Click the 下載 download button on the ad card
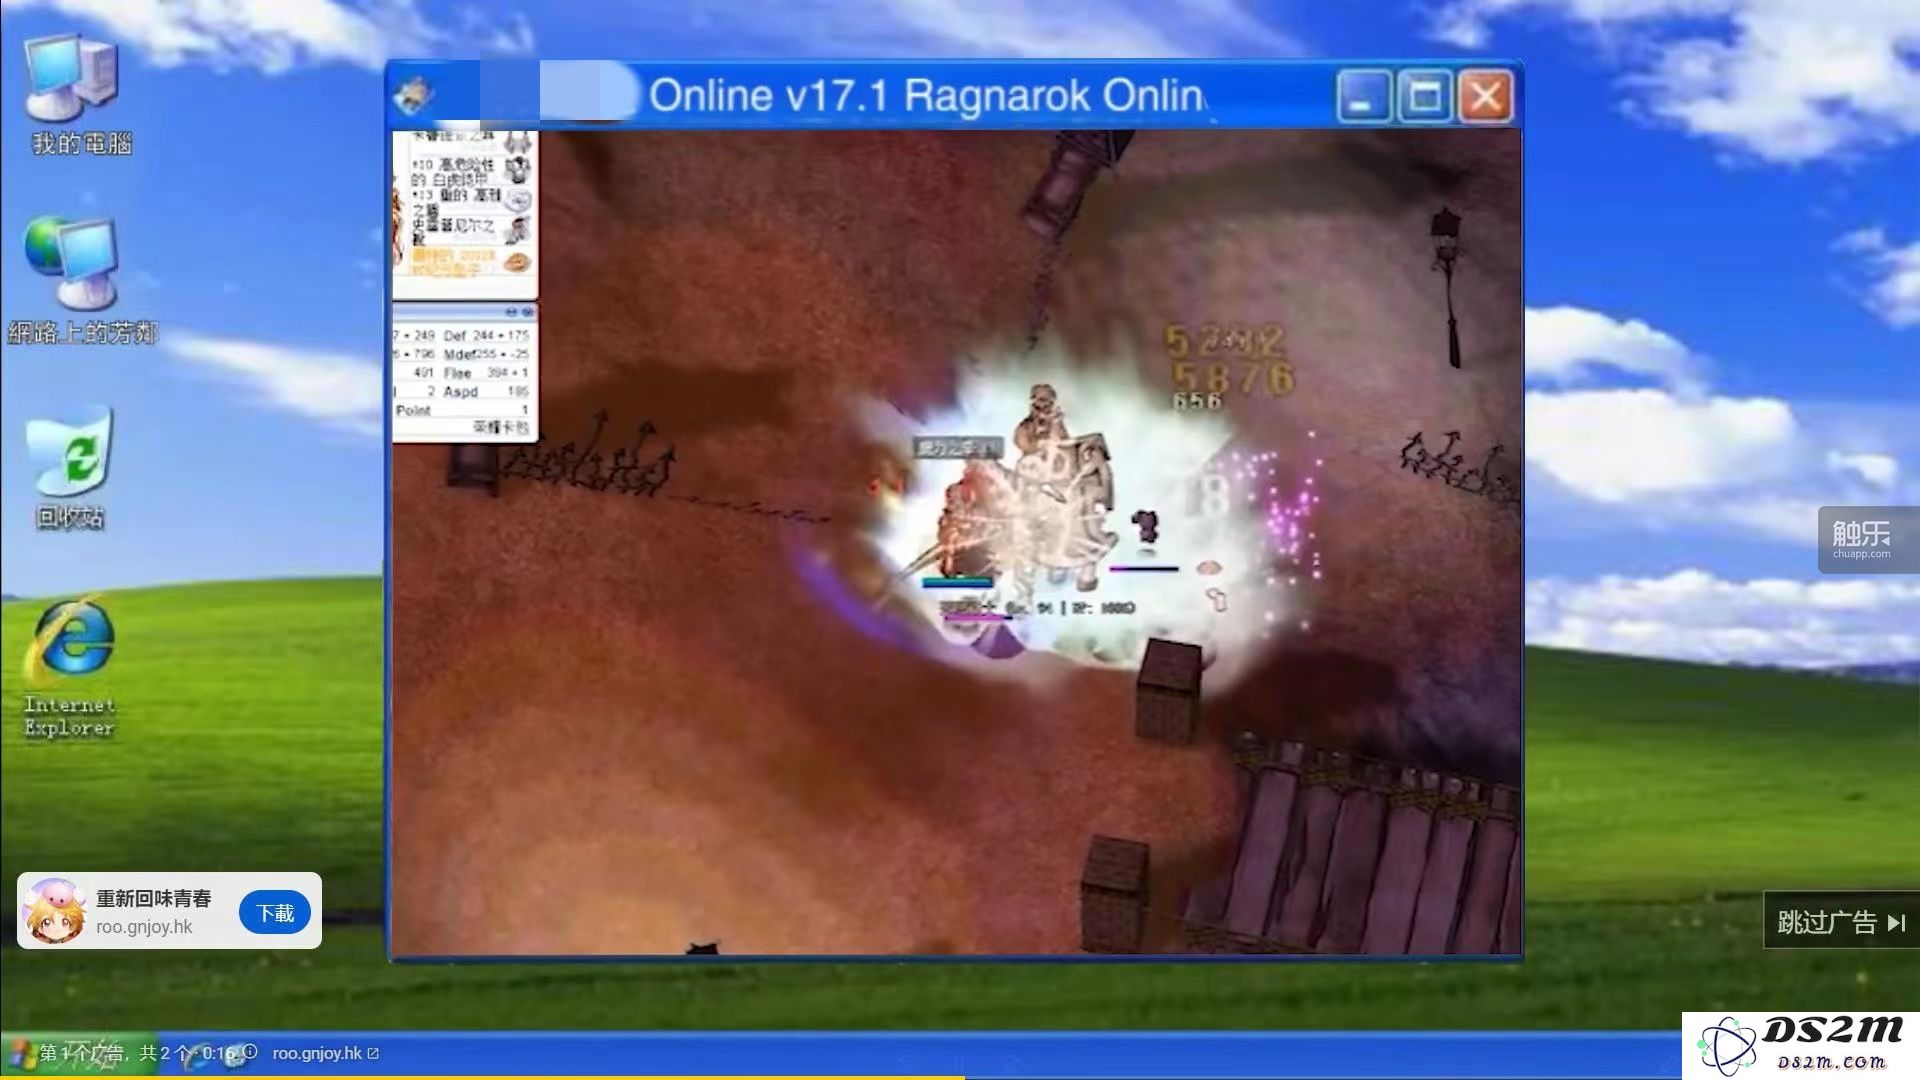 click(x=275, y=913)
